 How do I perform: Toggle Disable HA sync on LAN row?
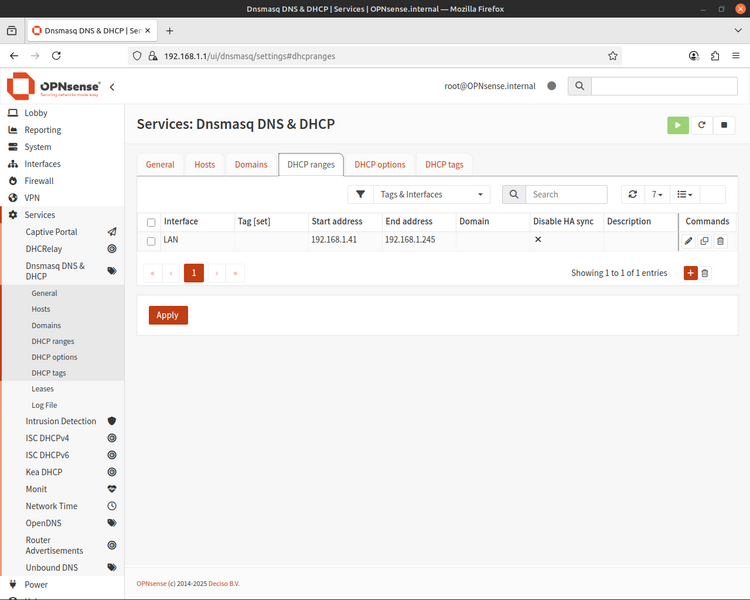pos(538,239)
